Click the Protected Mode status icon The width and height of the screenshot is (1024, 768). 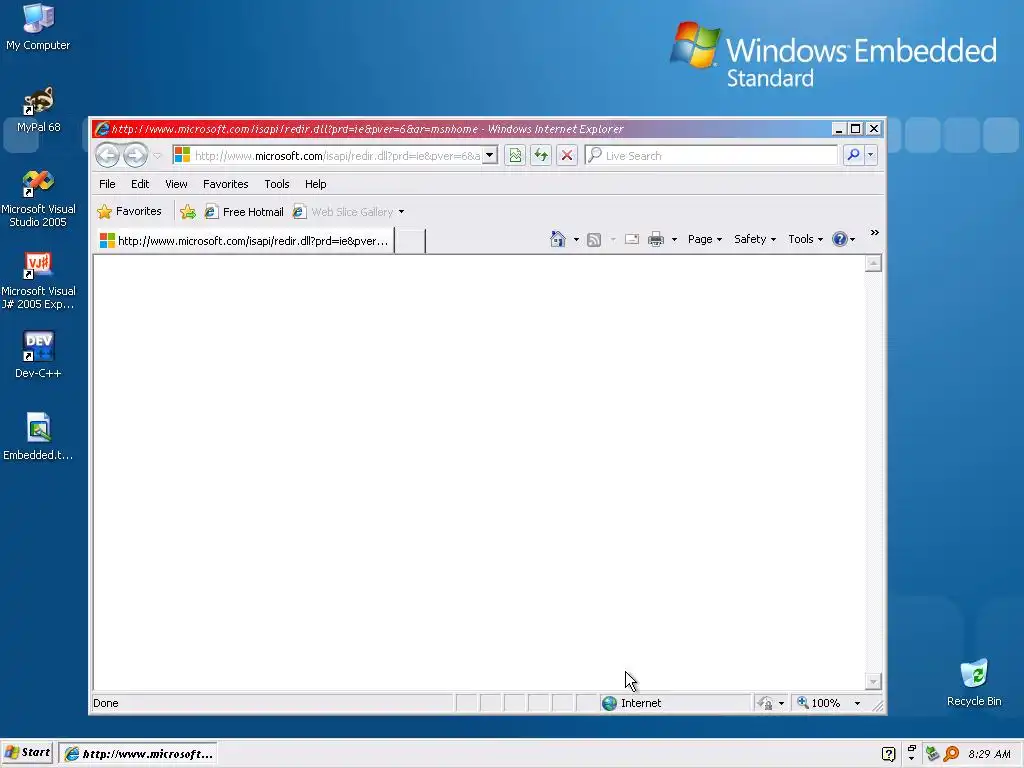pos(765,703)
